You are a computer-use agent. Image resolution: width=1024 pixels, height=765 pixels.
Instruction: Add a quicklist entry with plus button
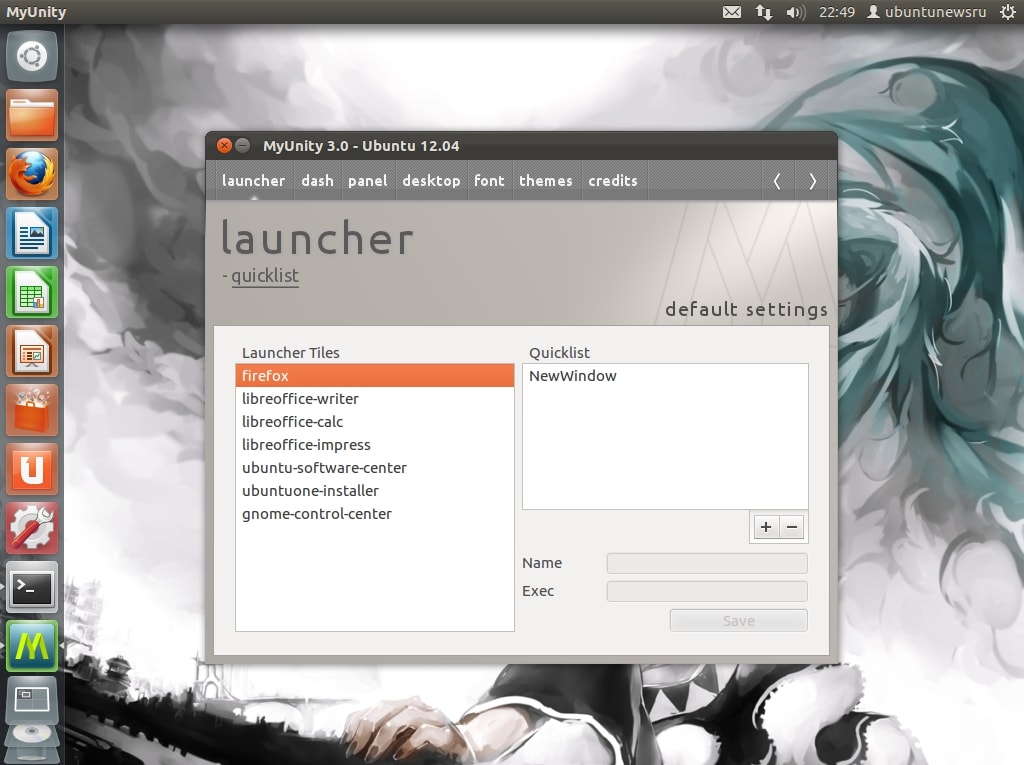(x=766, y=527)
